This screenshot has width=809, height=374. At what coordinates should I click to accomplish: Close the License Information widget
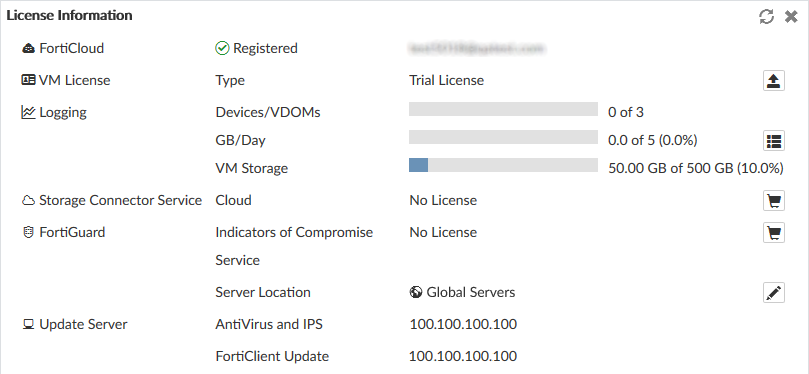pyautogui.click(x=791, y=17)
